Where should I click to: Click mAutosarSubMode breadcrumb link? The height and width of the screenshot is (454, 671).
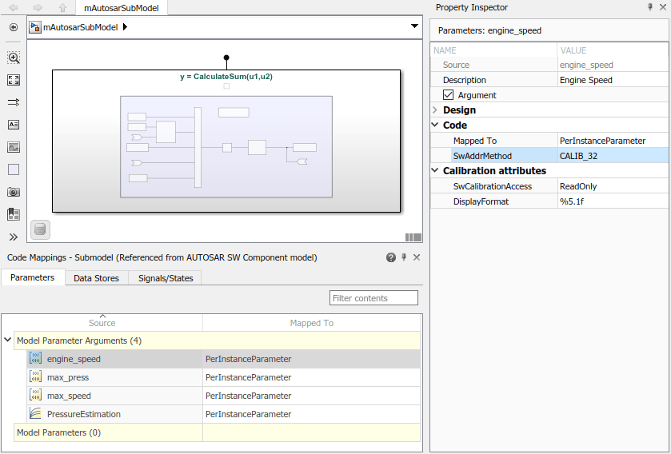[80, 27]
